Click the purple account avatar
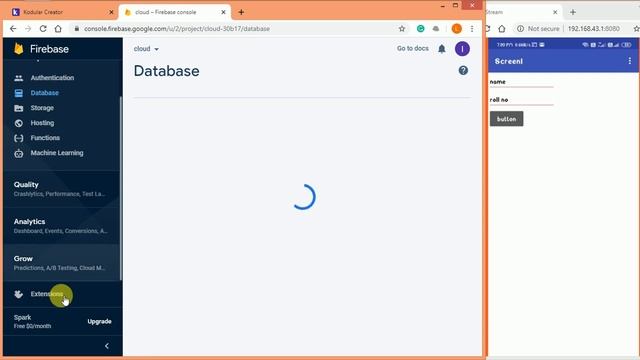640x360 pixels. [x=462, y=49]
